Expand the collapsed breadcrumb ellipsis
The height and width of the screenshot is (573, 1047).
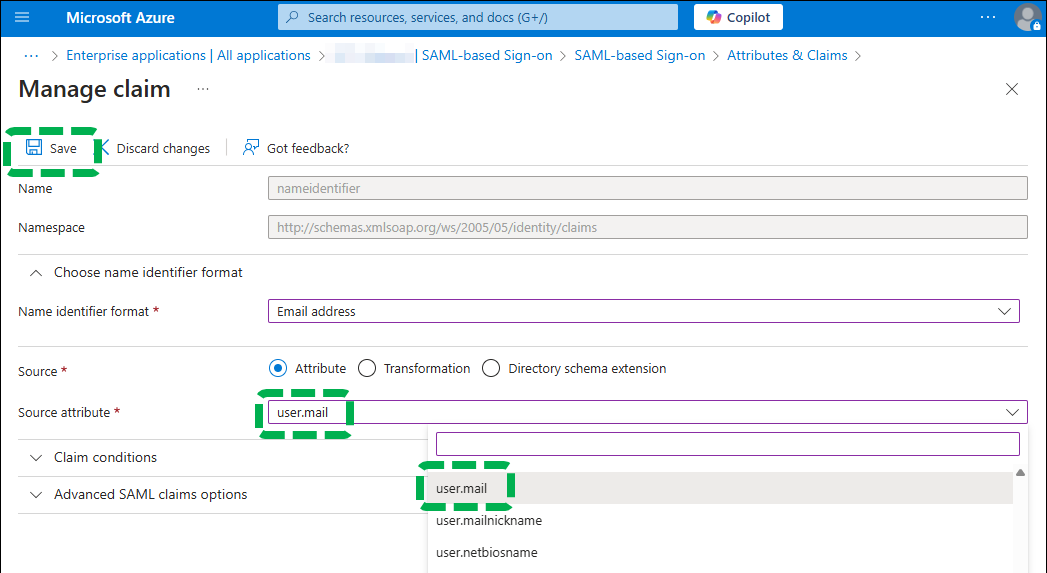pos(31,56)
